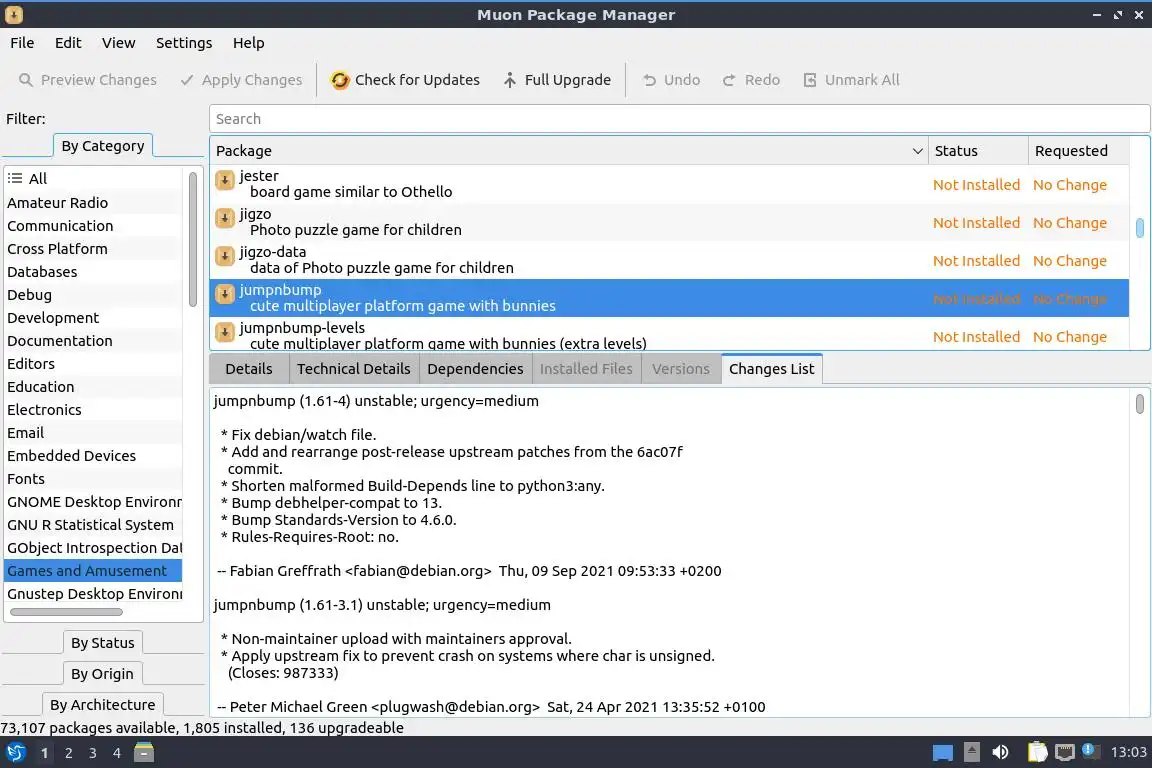
Task: Open the File menu
Action: tap(22, 43)
